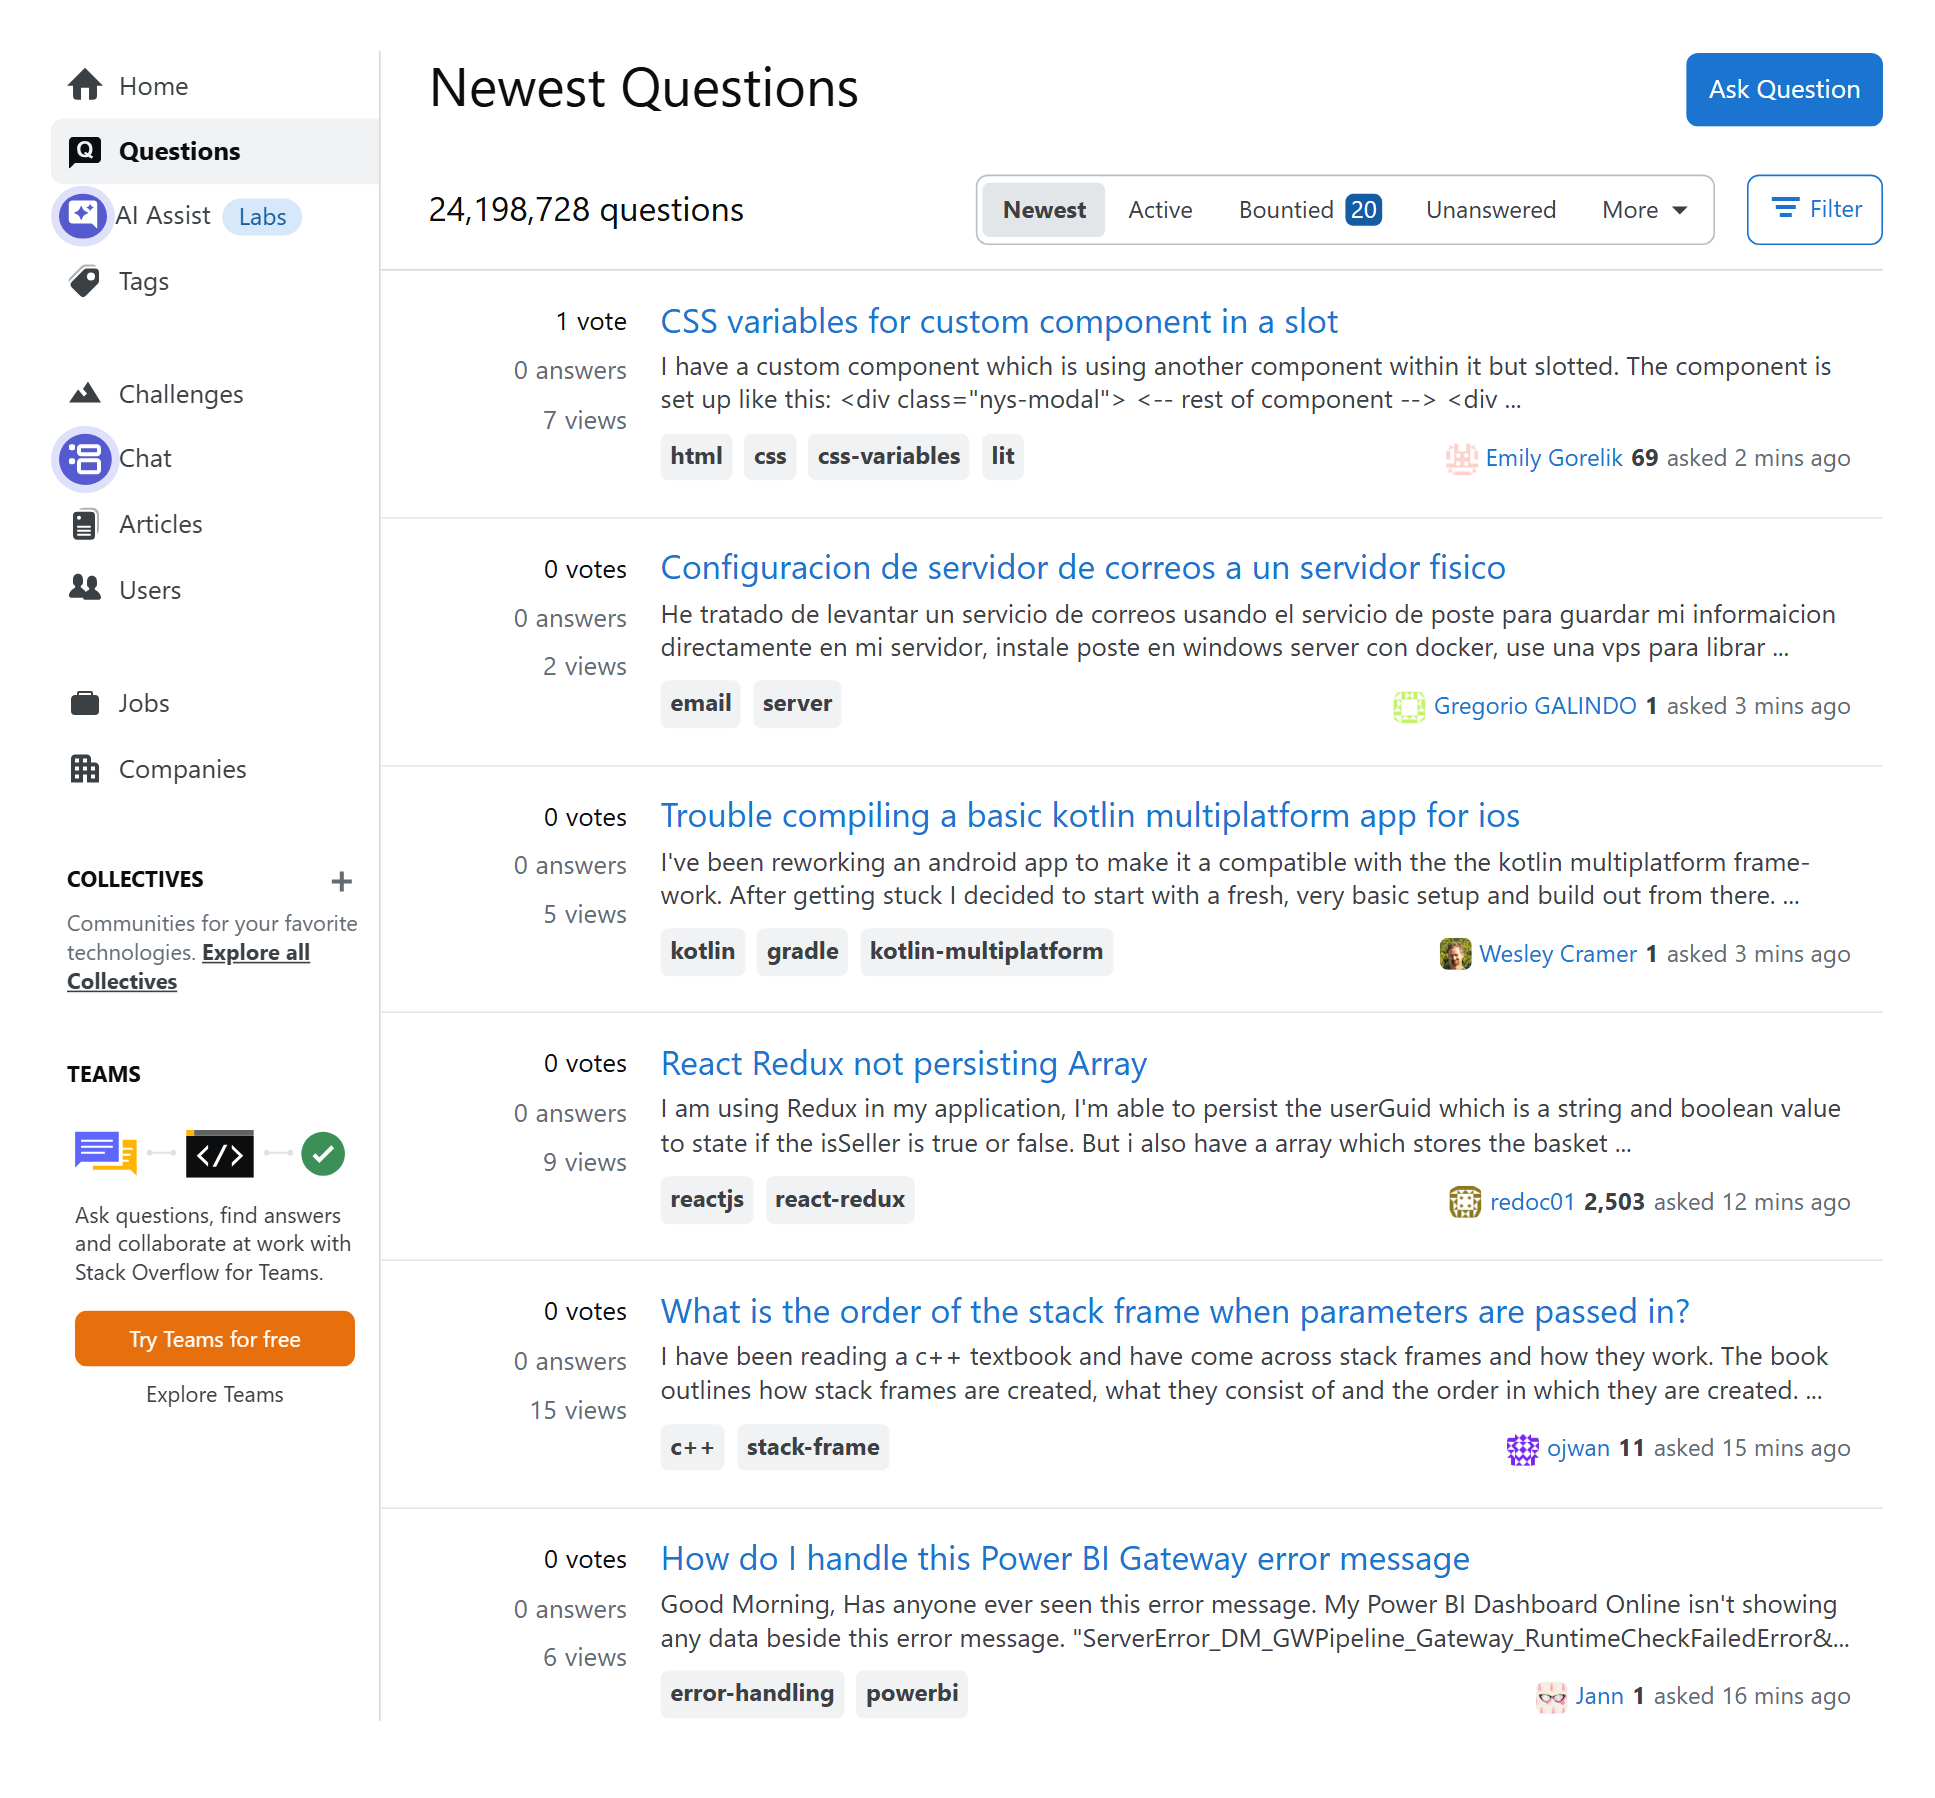Click Try Teams for free button

(214, 1339)
